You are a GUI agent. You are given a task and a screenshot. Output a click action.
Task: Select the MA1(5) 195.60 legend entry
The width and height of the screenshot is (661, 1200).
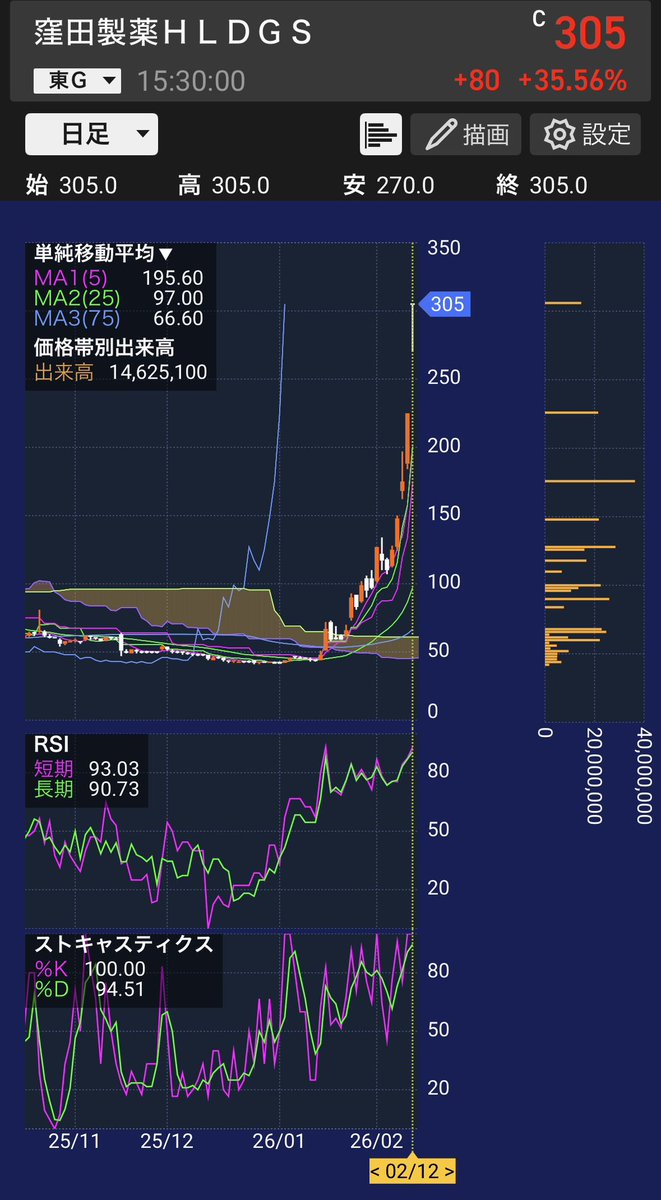(119, 278)
